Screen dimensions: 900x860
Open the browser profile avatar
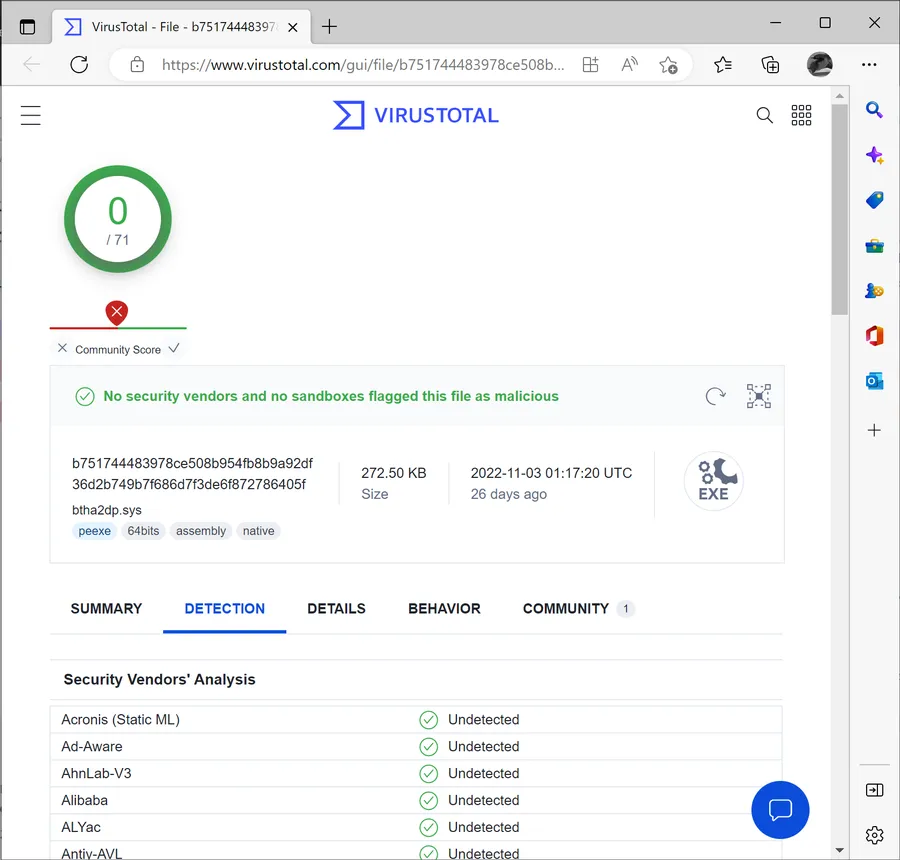click(x=820, y=64)
